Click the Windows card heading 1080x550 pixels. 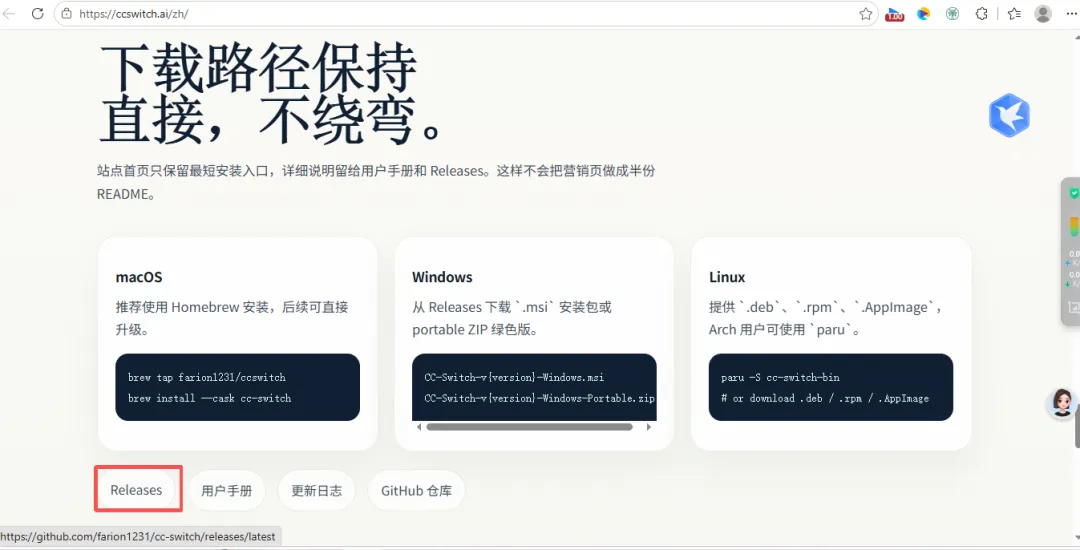coord(442,277)
